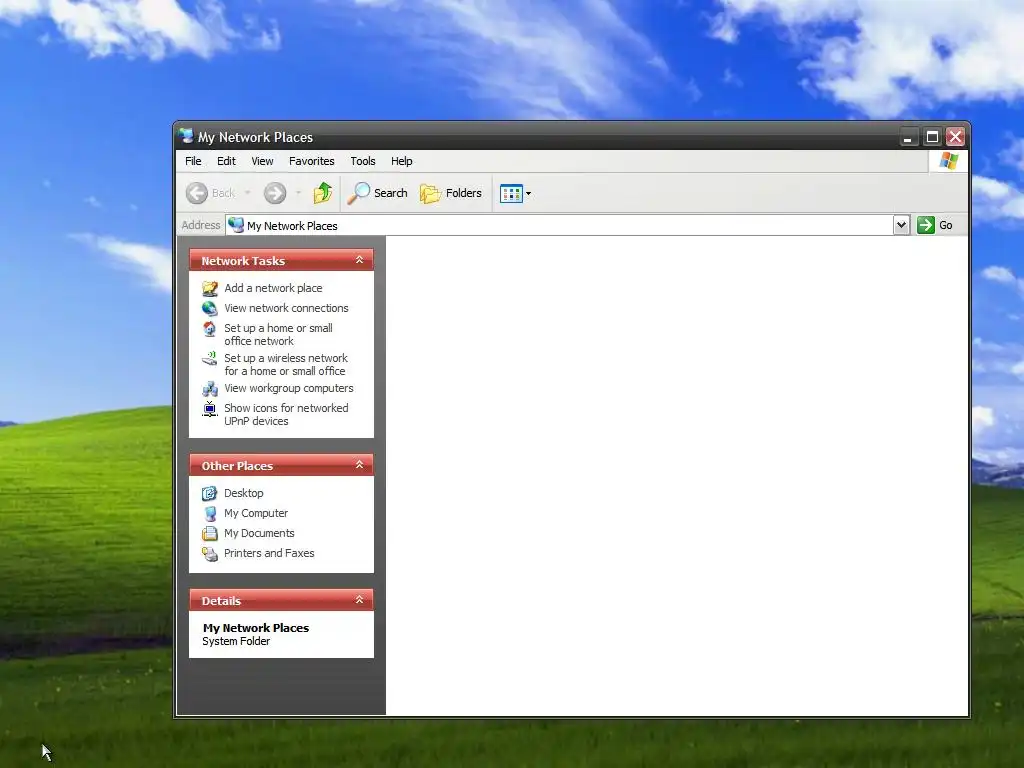The image size is (1024, 768).
Task: Toggle the Folders pane
Action: tap(451, 193)
